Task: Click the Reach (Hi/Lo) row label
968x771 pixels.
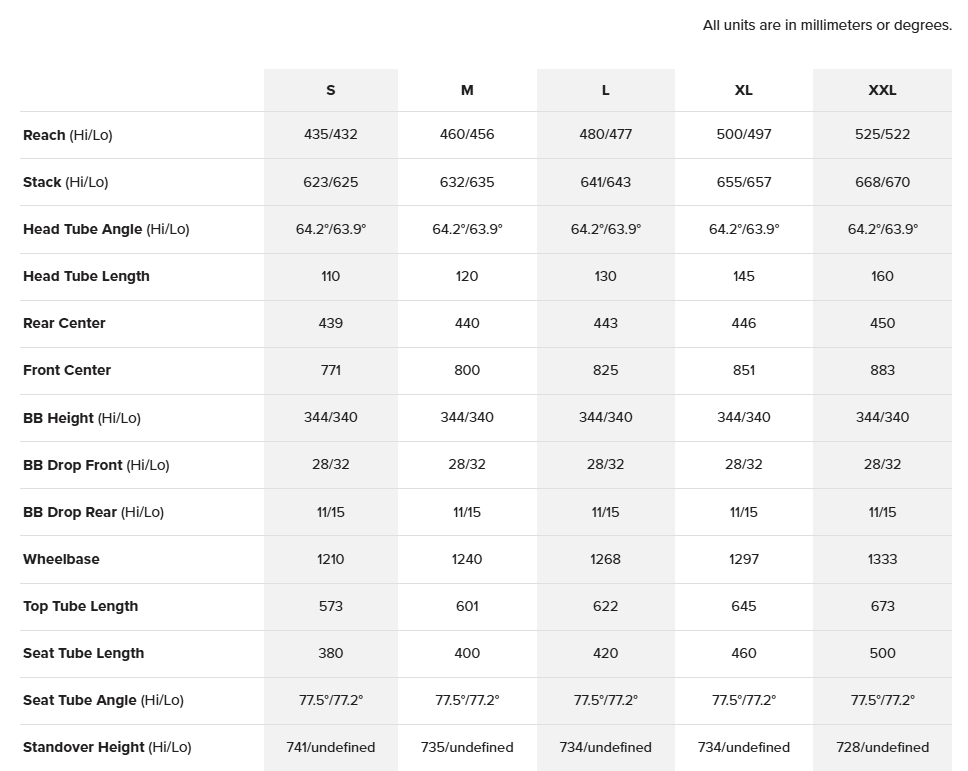Action: click(x=68, y=135)
